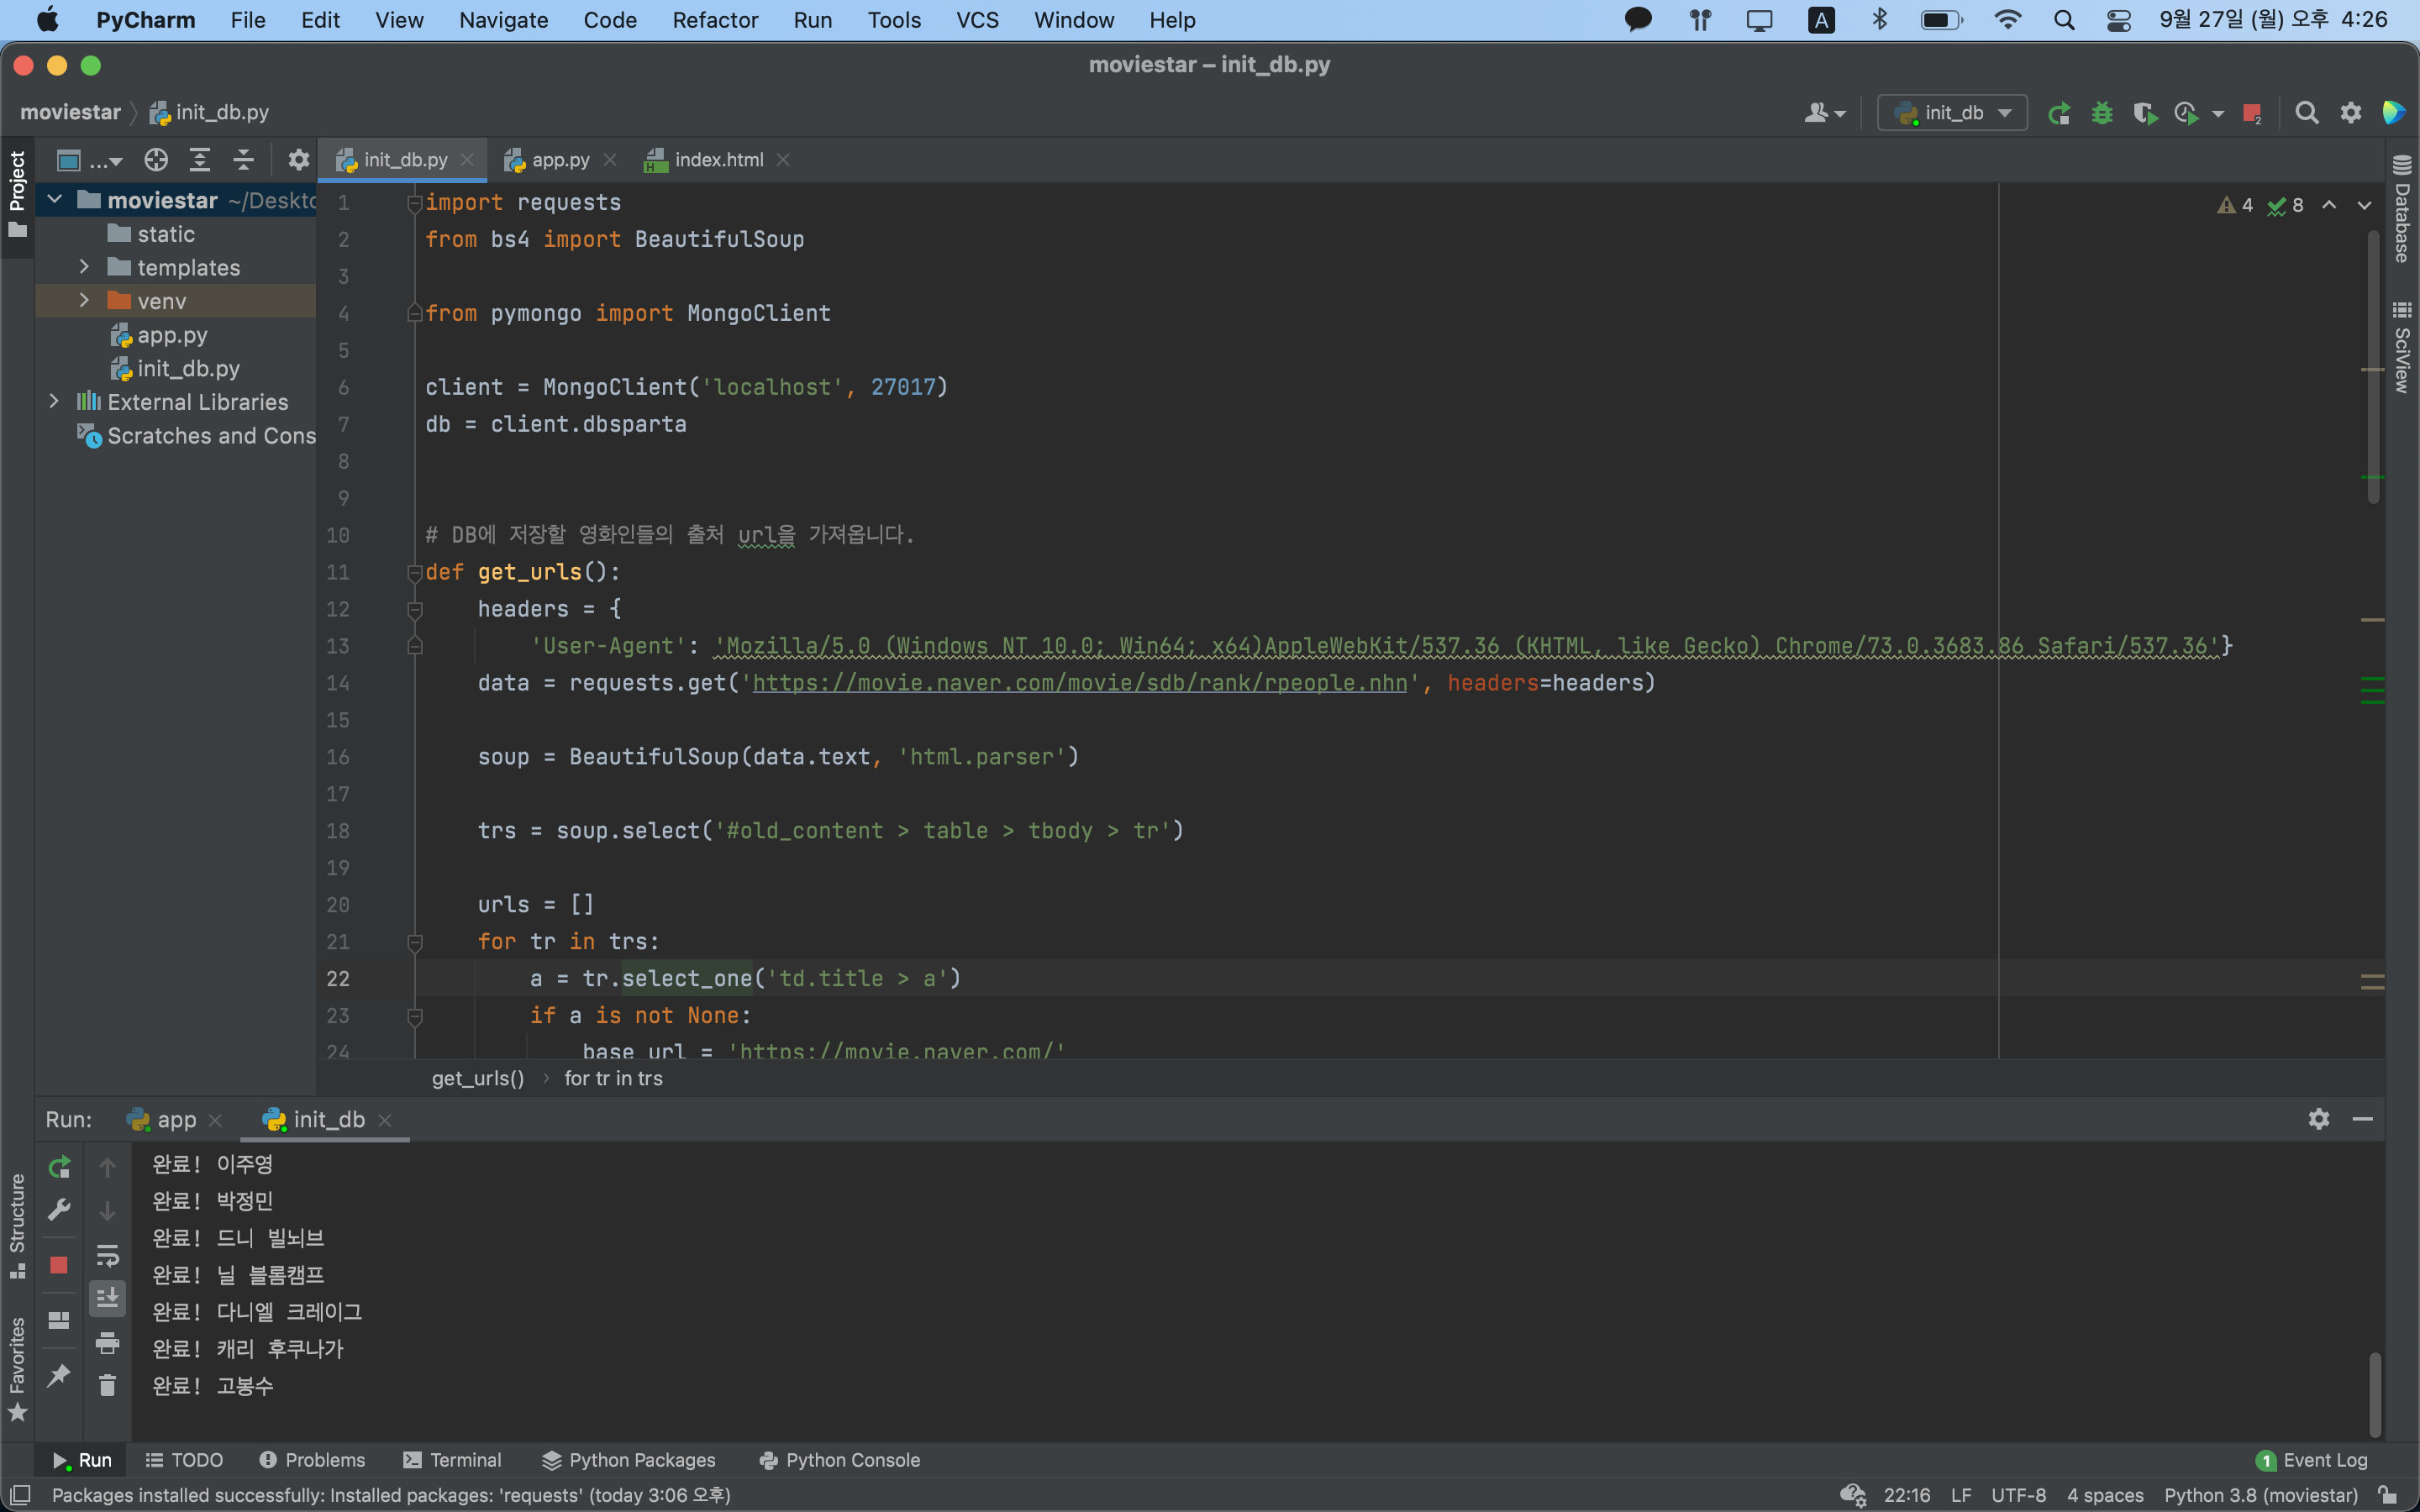Open the Python Console tool window

(x=839, y=1460)
